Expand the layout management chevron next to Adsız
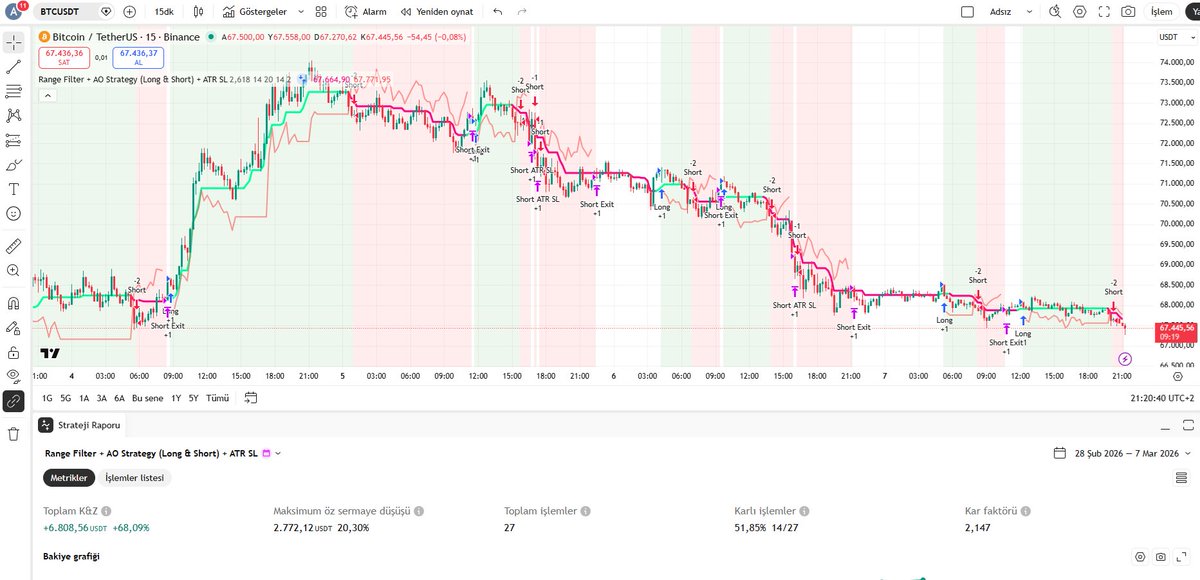The image size is (1200, 580). click(1029, 13)
